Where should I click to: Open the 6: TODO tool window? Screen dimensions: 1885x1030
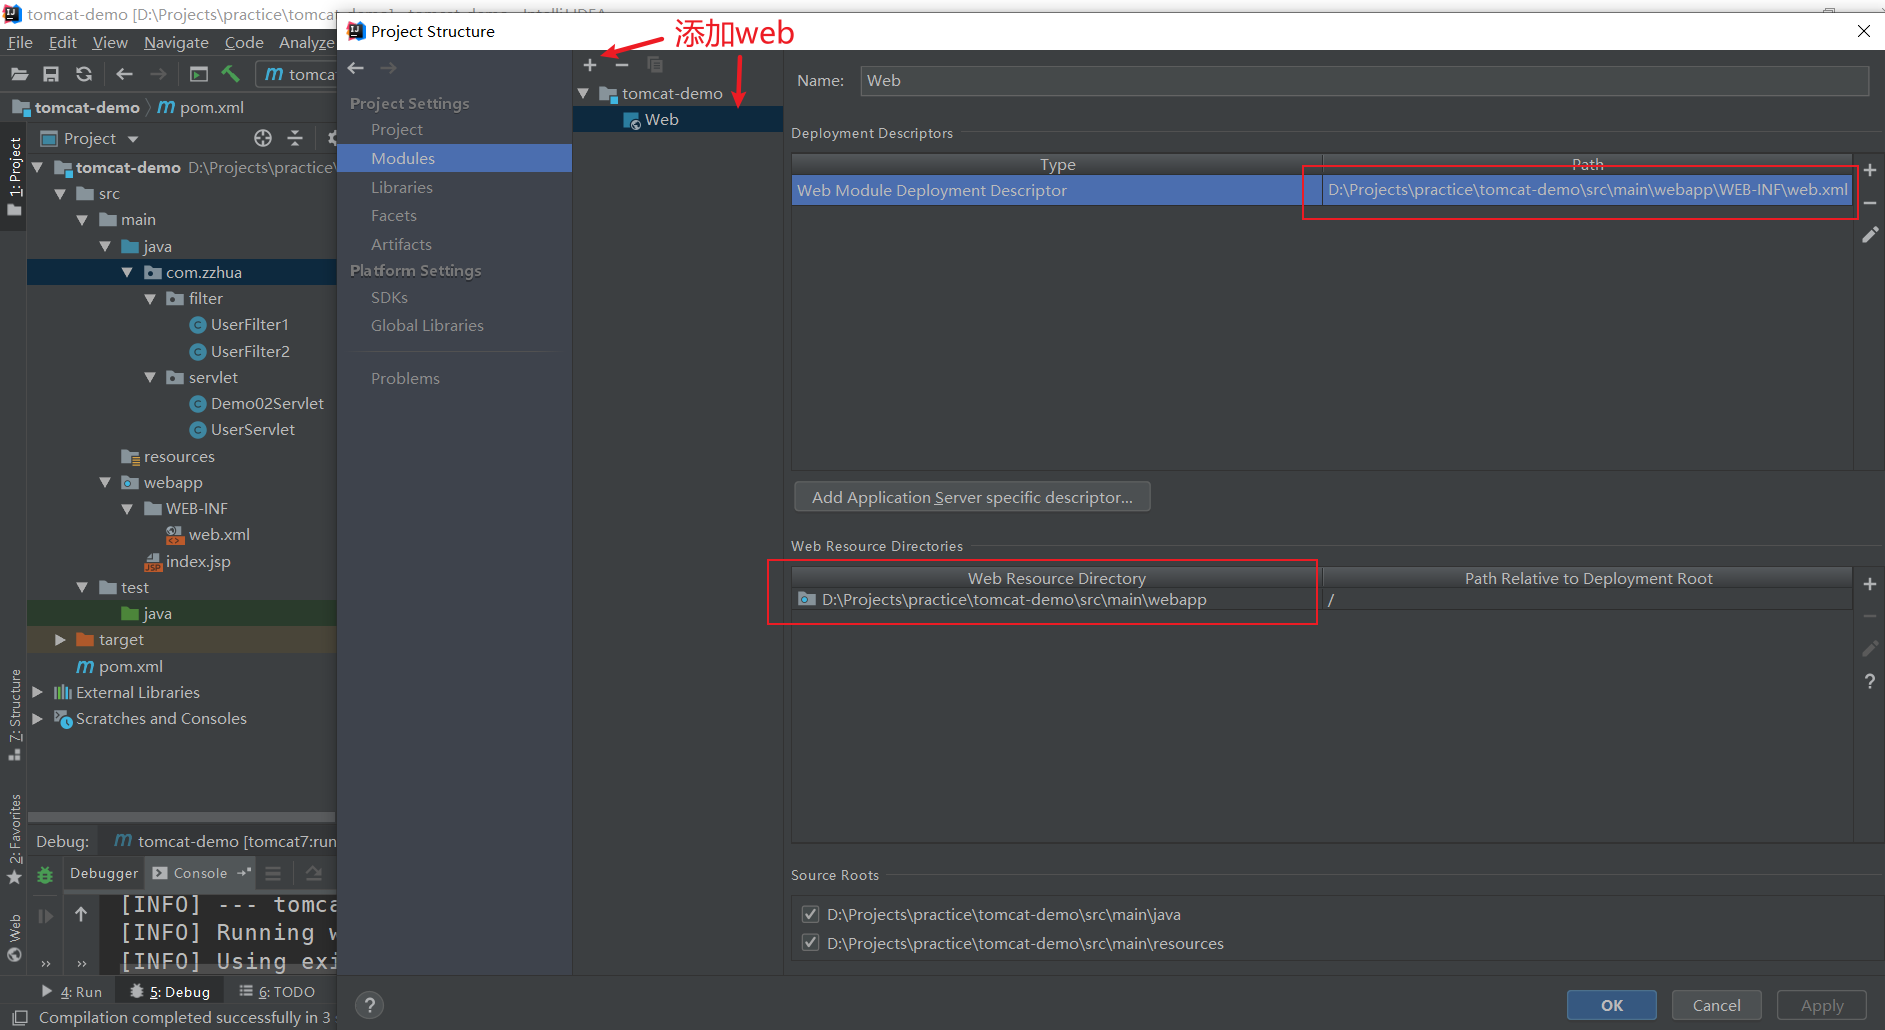277,992
